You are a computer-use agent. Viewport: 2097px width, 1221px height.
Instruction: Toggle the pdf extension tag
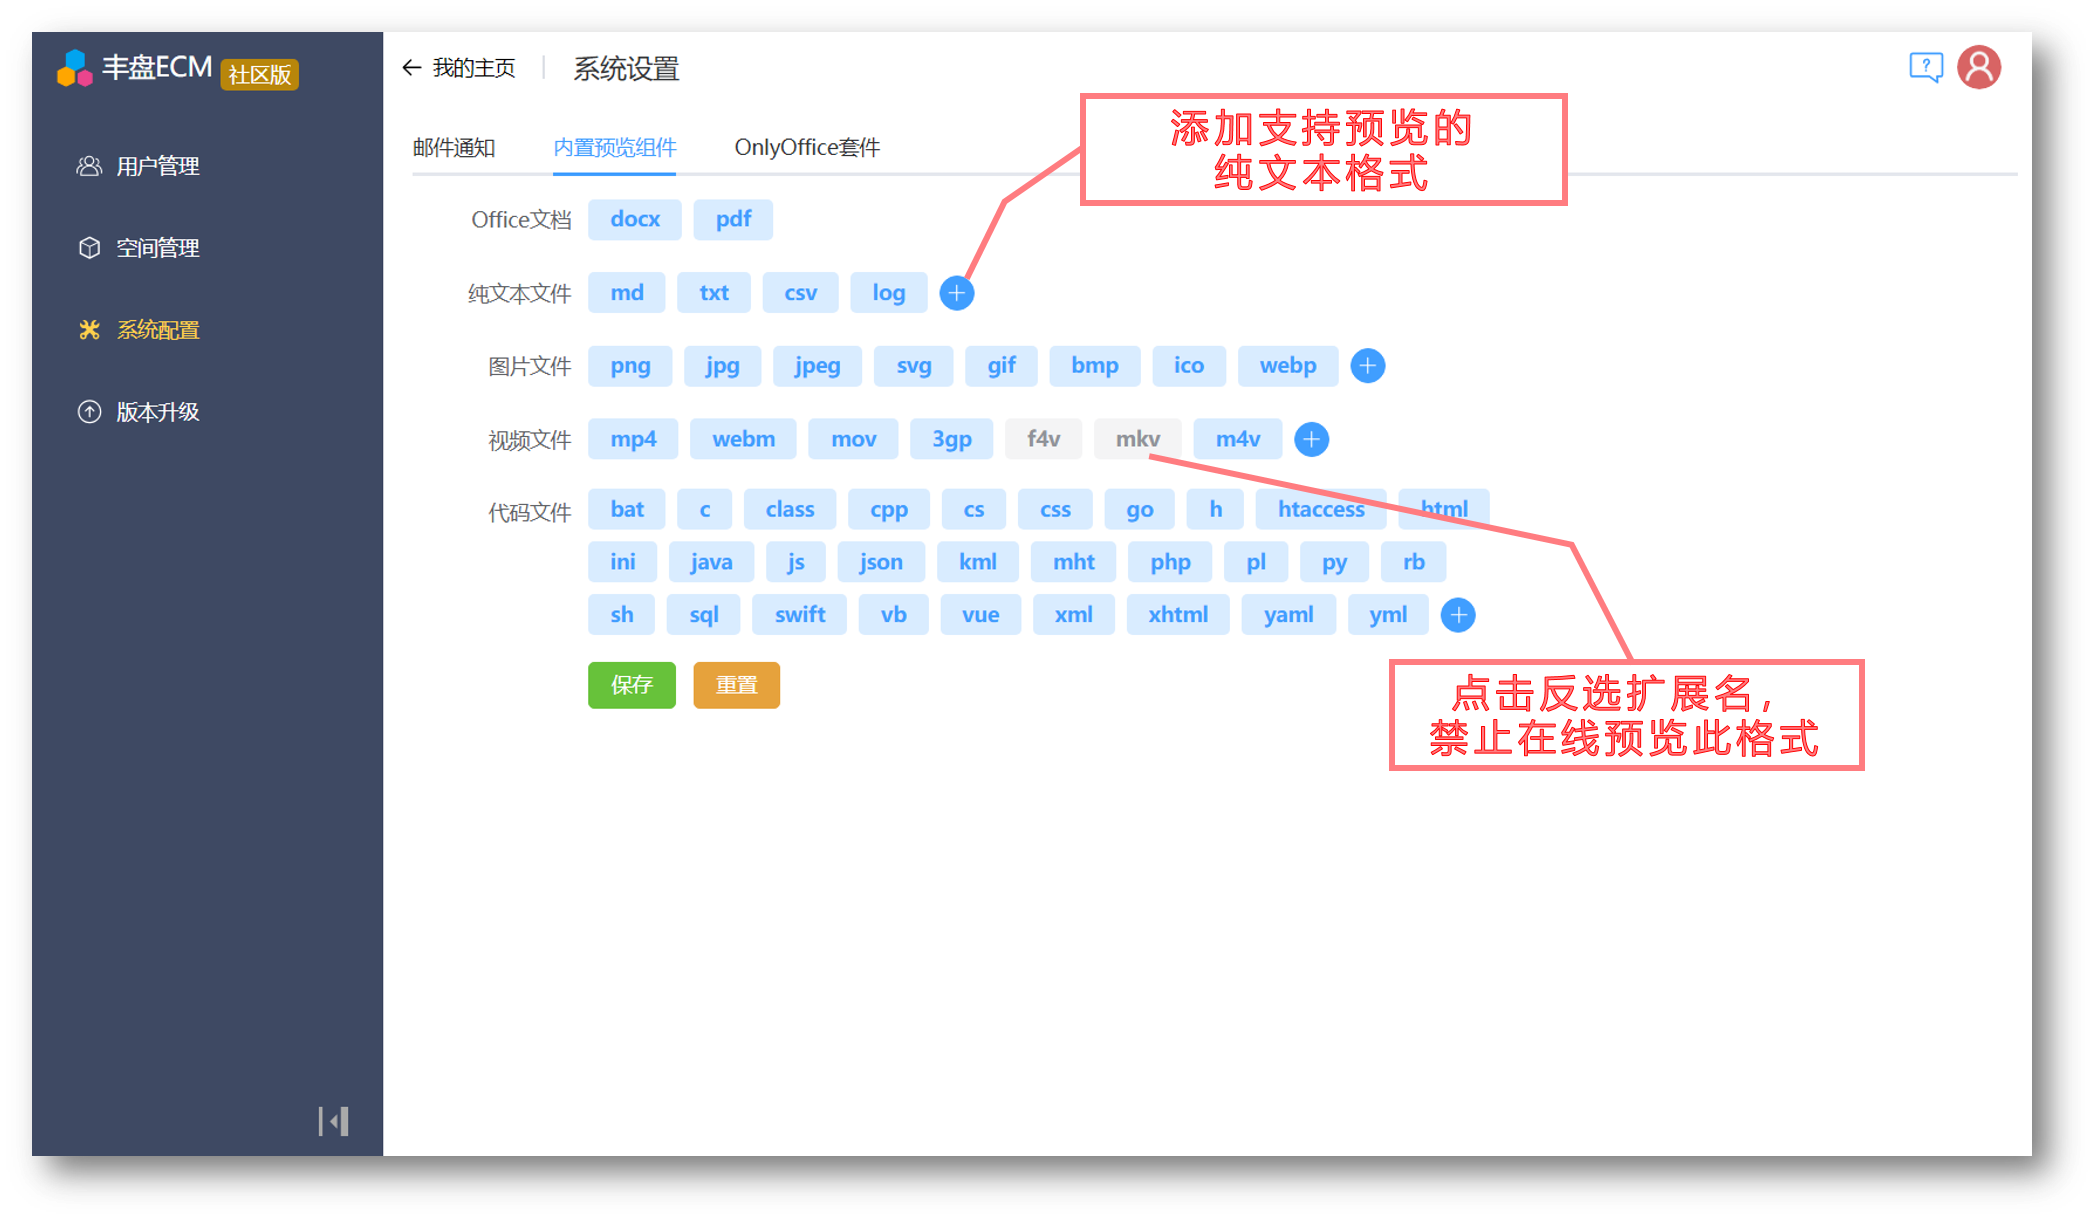pyautogui.click(x=733, y=219)
